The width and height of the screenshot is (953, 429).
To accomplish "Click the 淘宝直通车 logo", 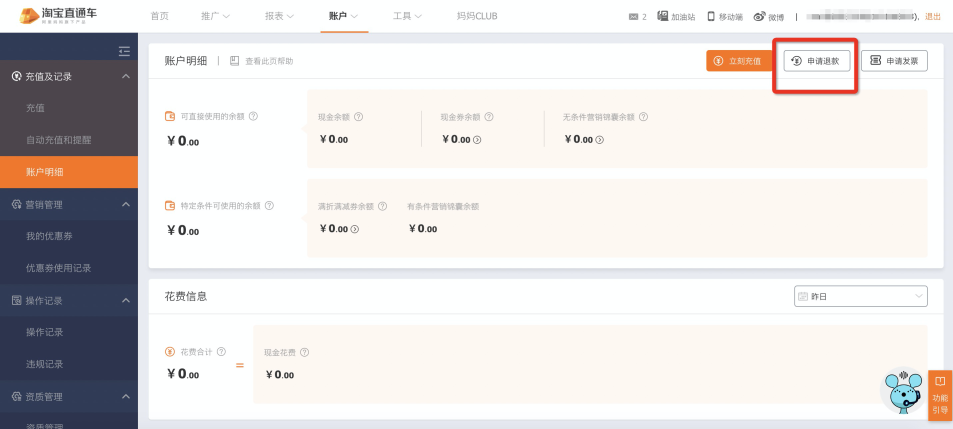I will coord(58,16).
